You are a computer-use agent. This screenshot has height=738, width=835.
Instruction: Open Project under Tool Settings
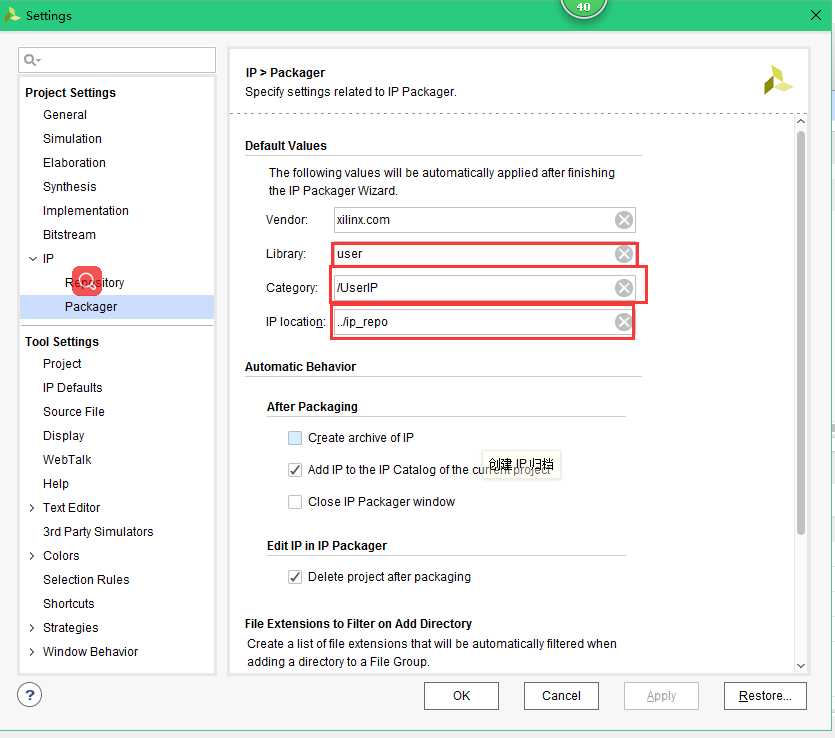pyautogui.click(x=62, y=364)
